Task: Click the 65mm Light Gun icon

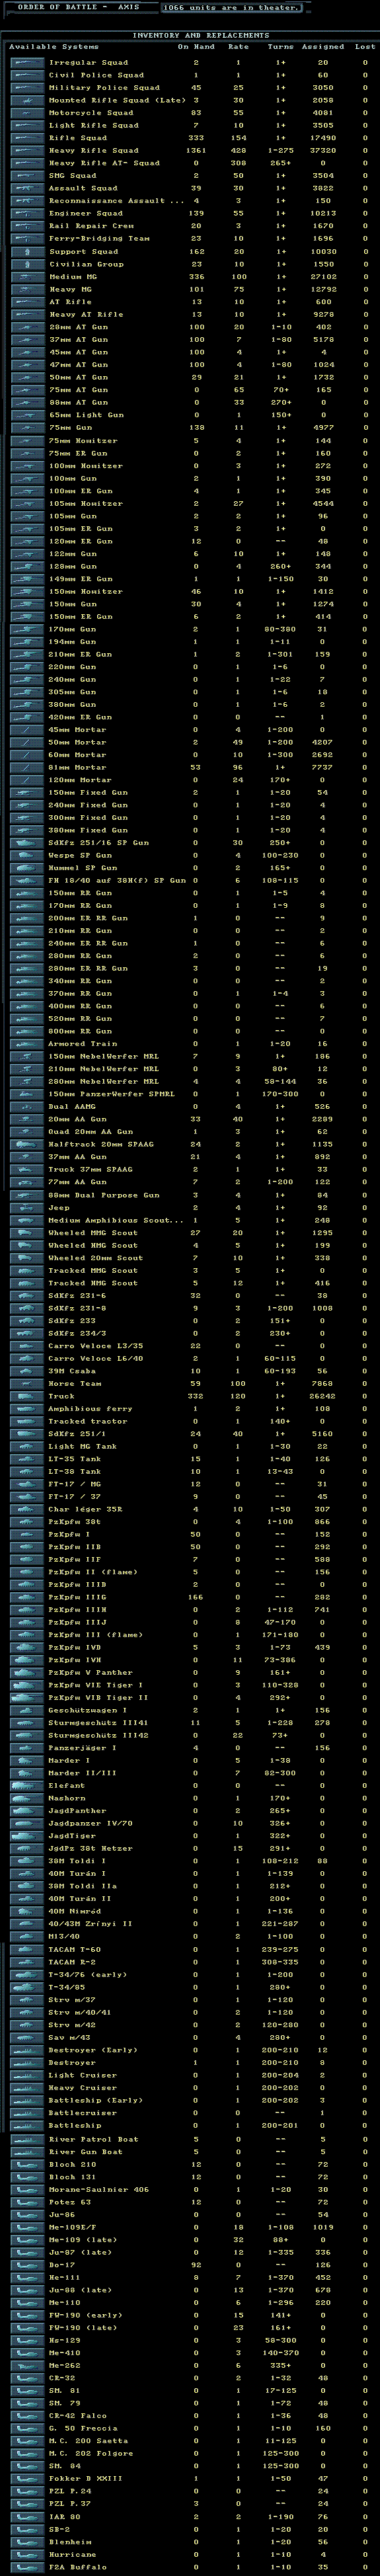Action: [x=27, y=415]
